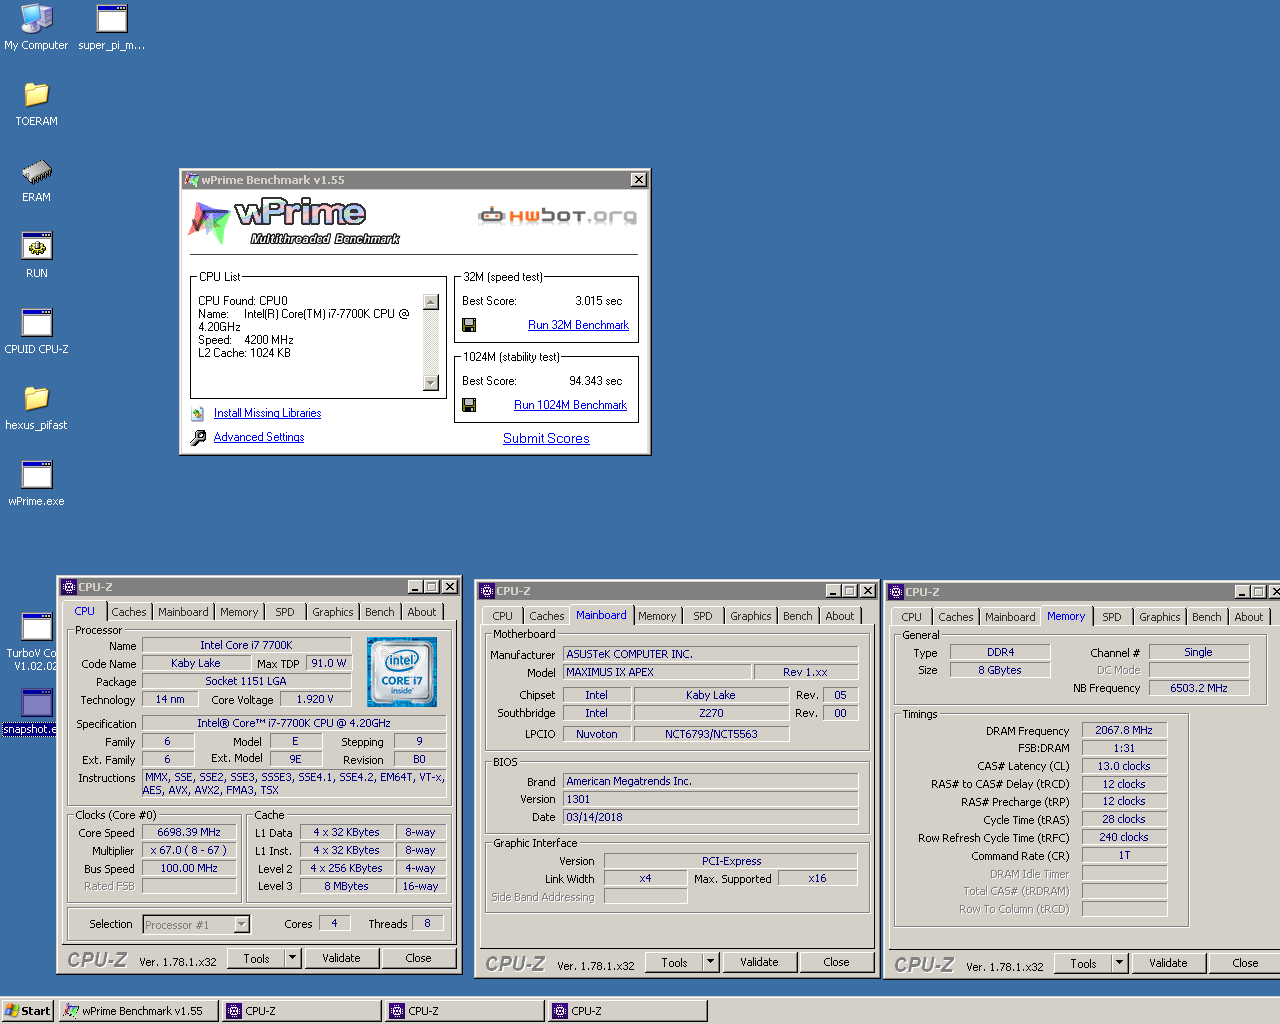Click Validate in Mainboard window
This screenshot has height=1024, width=1280.
759,962
